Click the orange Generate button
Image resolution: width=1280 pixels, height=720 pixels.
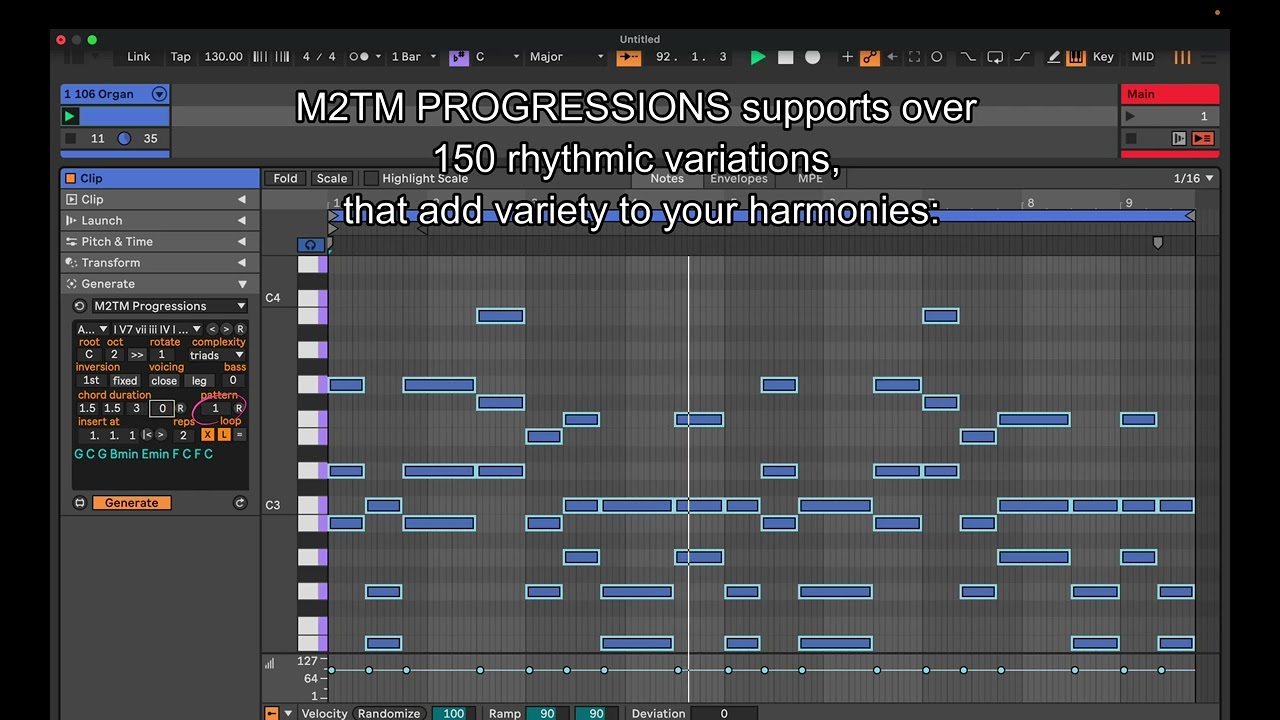point(132,503)
